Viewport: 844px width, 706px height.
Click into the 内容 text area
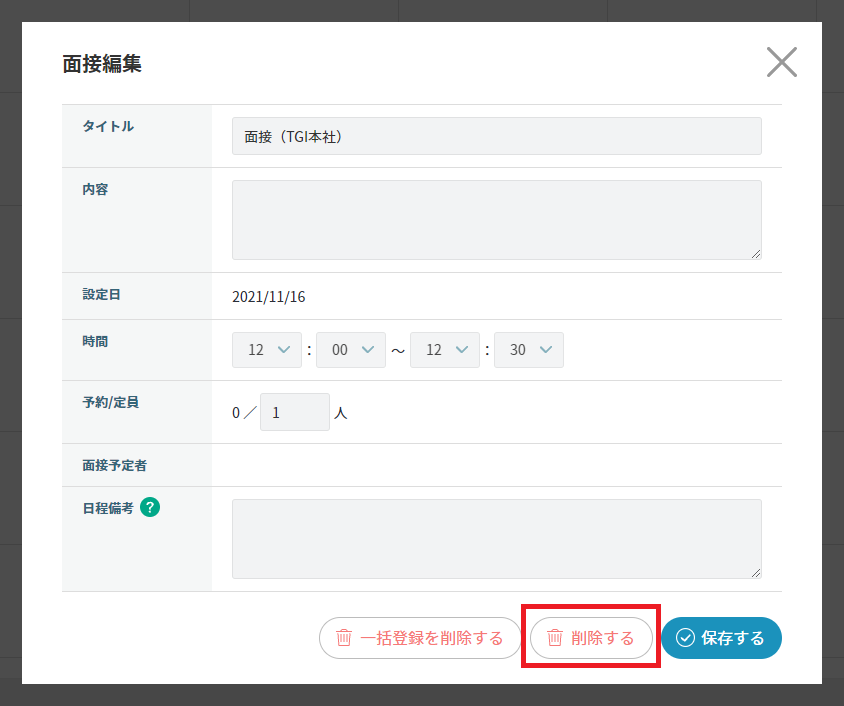click(496, 220)
